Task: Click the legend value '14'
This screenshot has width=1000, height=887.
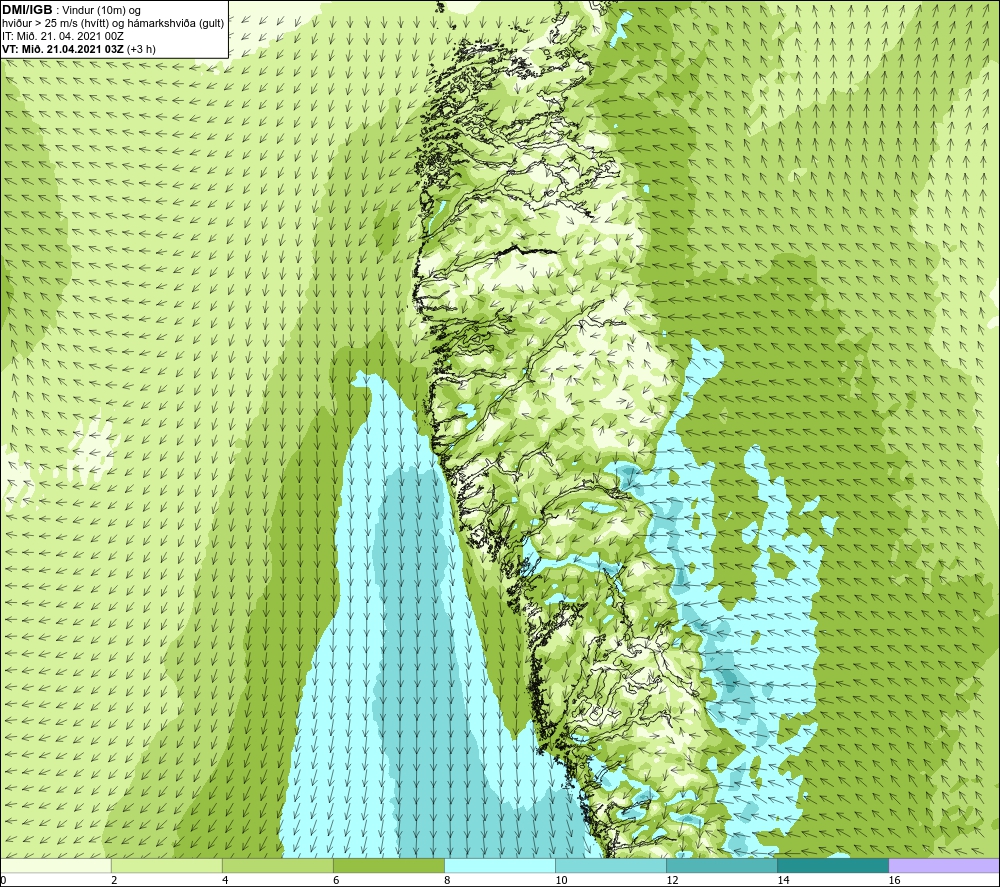Action: coord(783,881)
